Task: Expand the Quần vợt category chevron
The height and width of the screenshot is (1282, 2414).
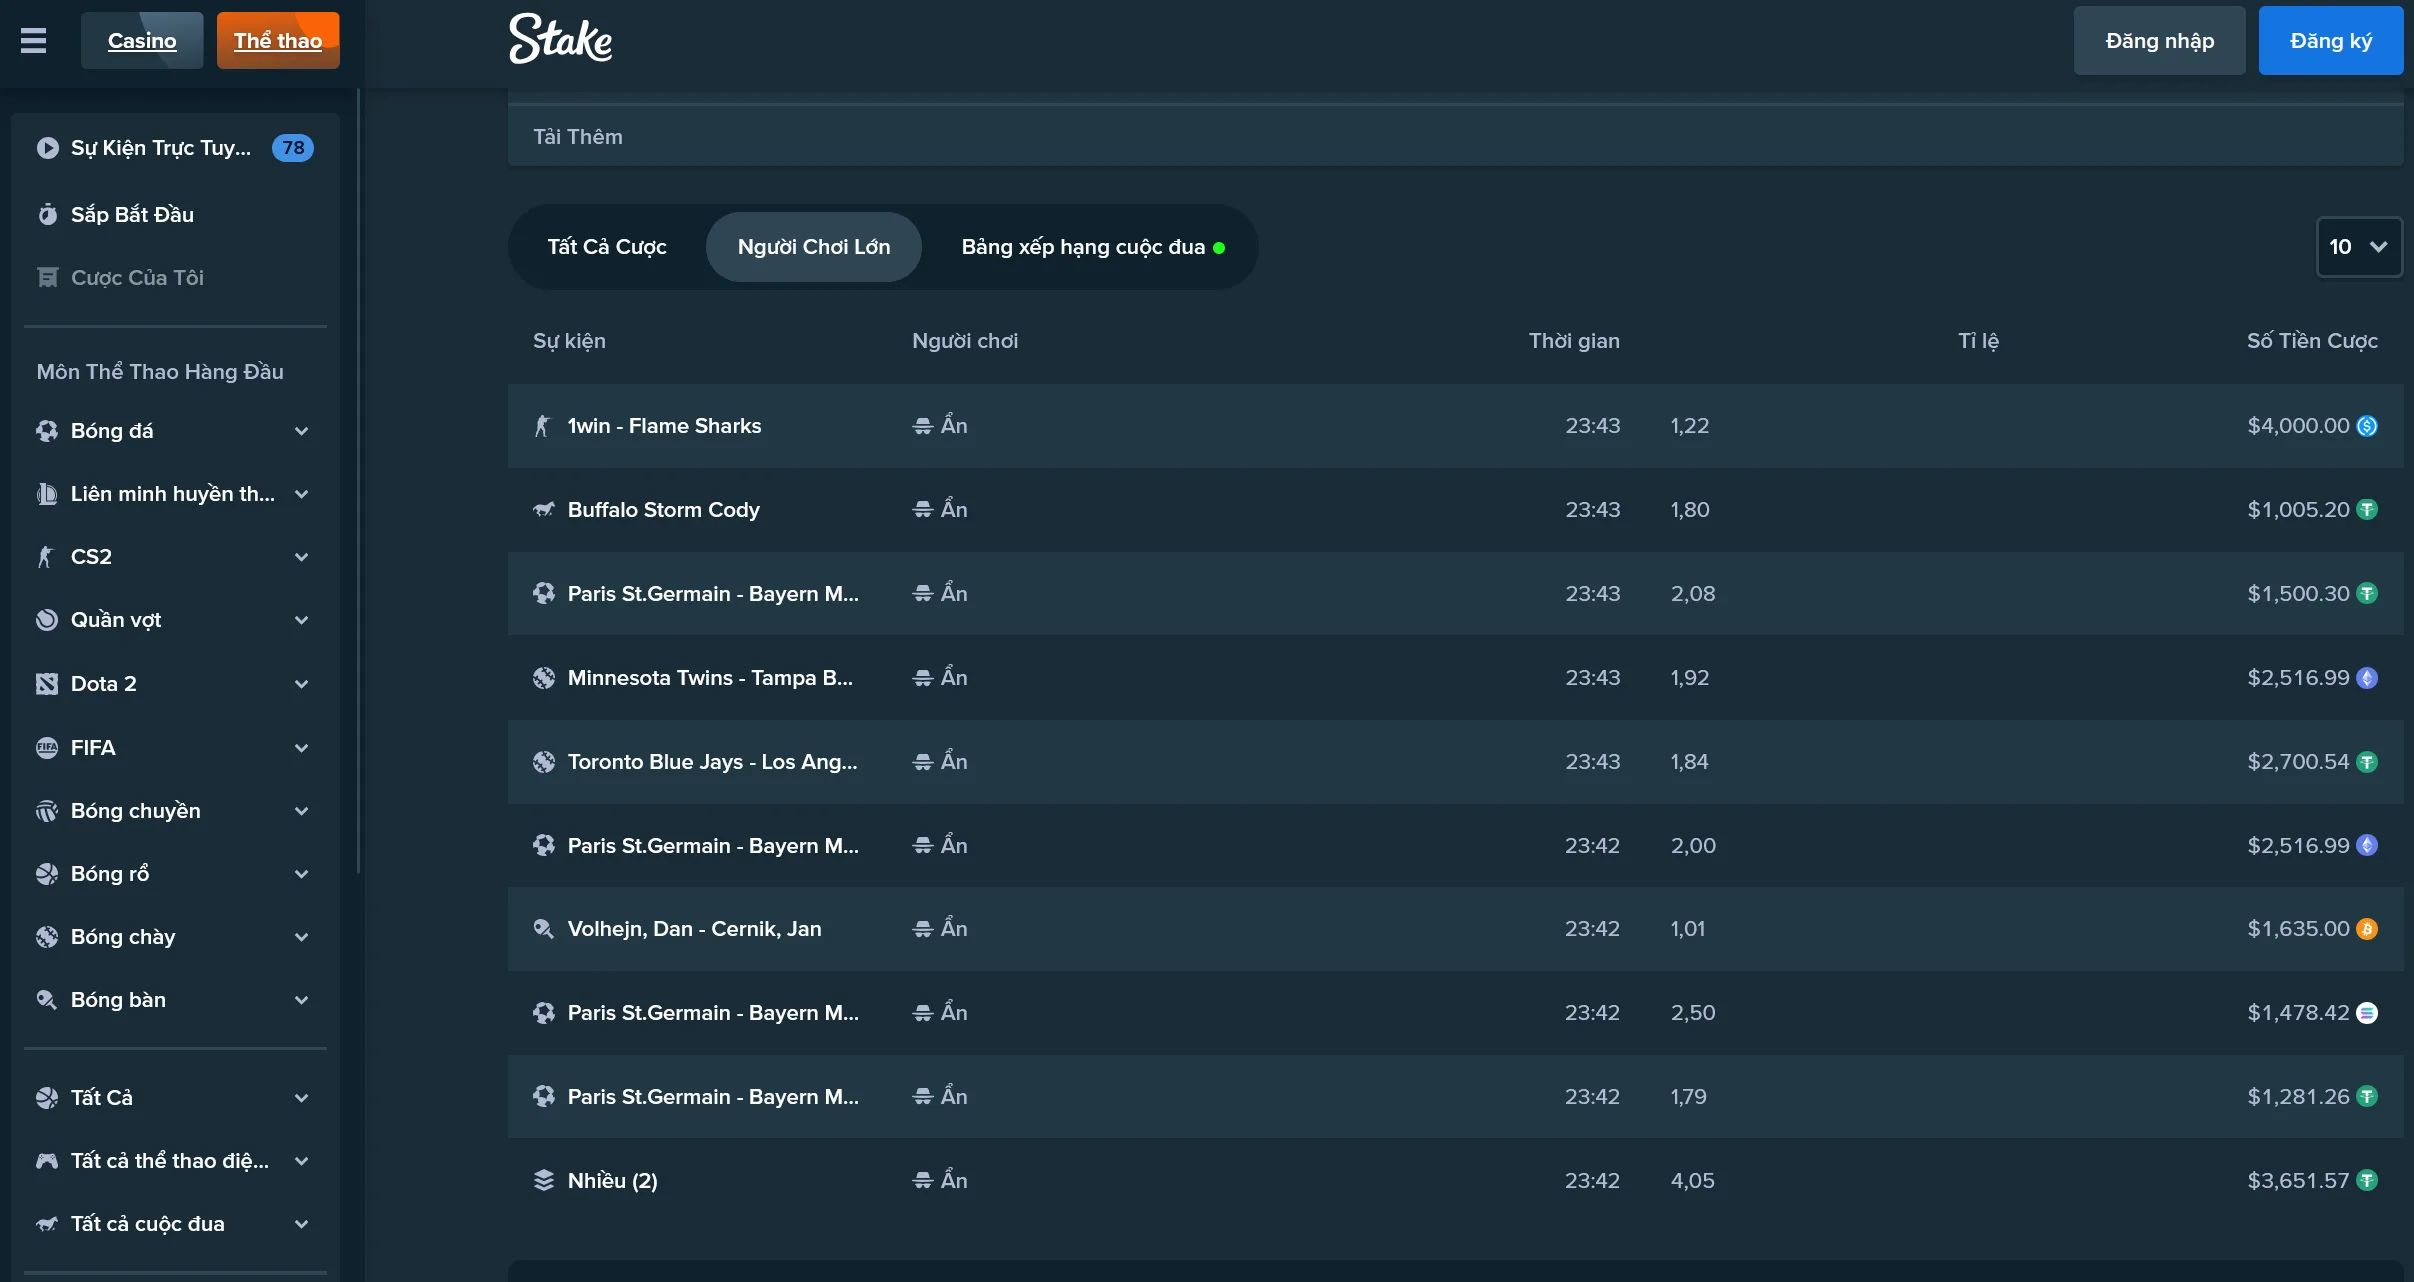Action: pos(301,620)
